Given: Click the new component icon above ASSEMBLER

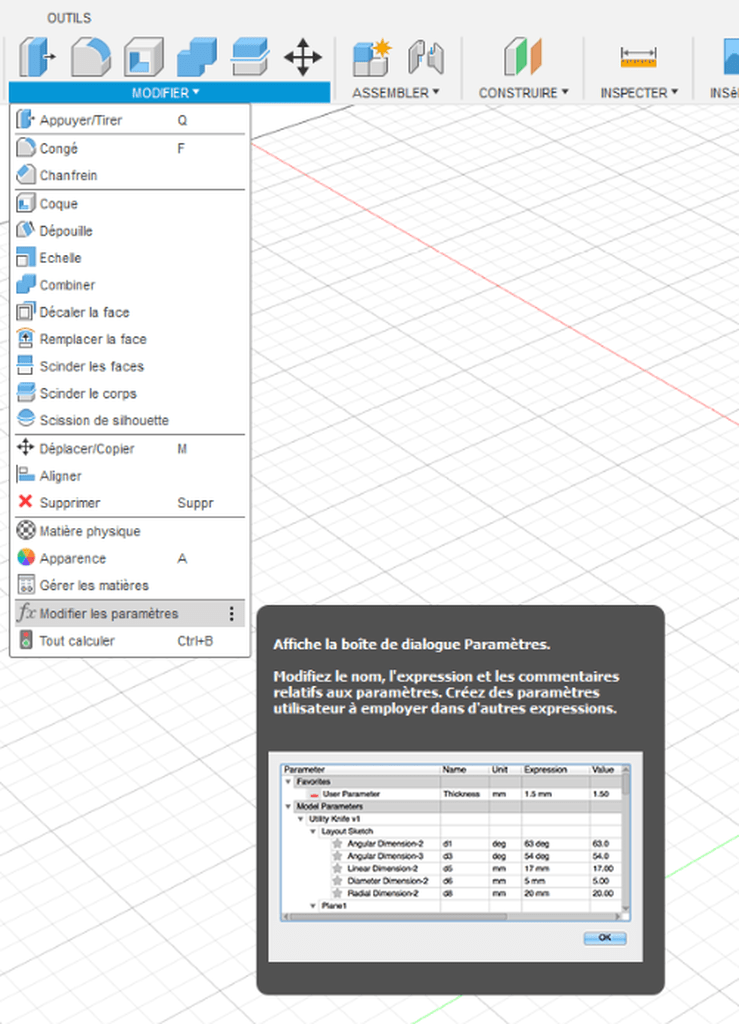Looking at the screenshot, I should click(x=371, y=57).
